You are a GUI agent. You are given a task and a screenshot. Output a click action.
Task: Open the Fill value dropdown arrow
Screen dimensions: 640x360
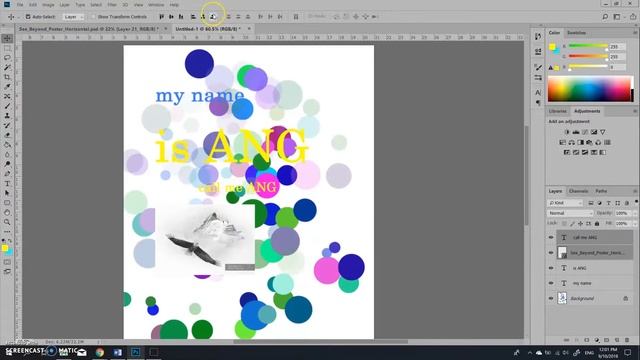click(635, 224)
